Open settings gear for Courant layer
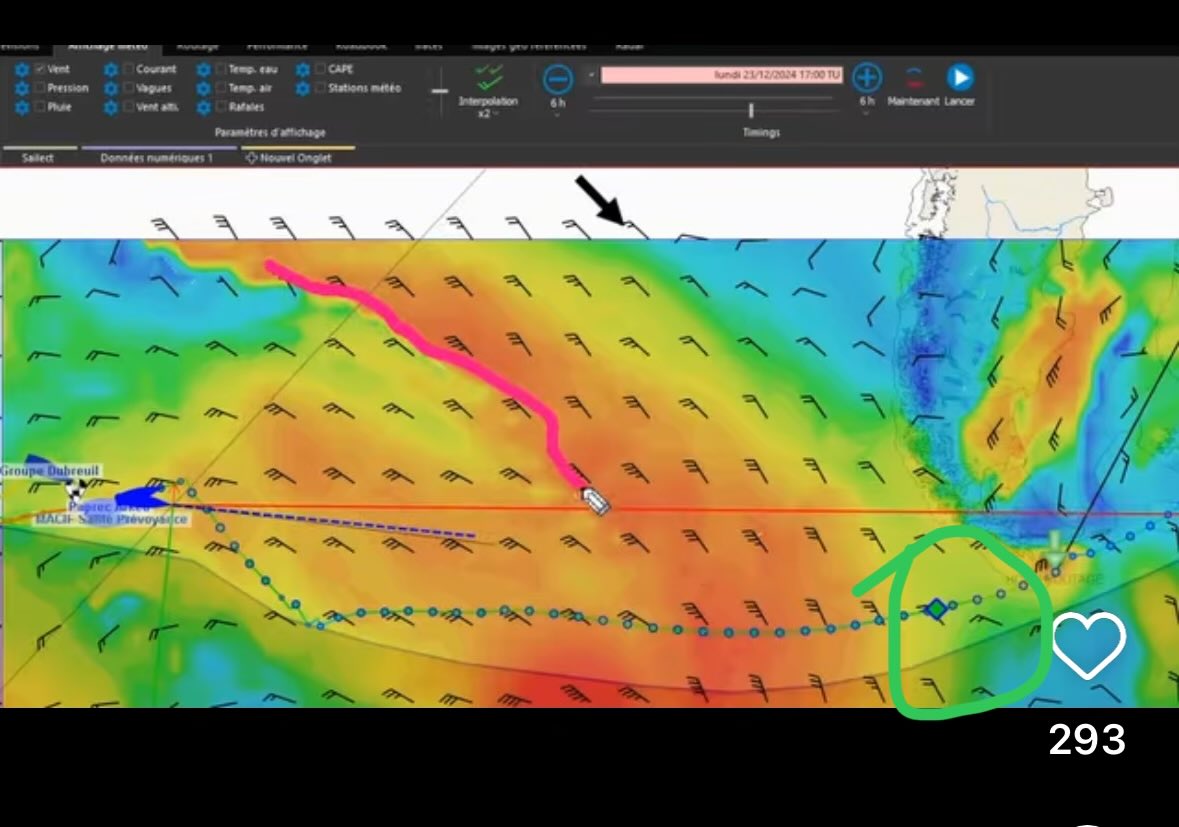Screen dimensions: 1179x827 [x=111, y=69]
